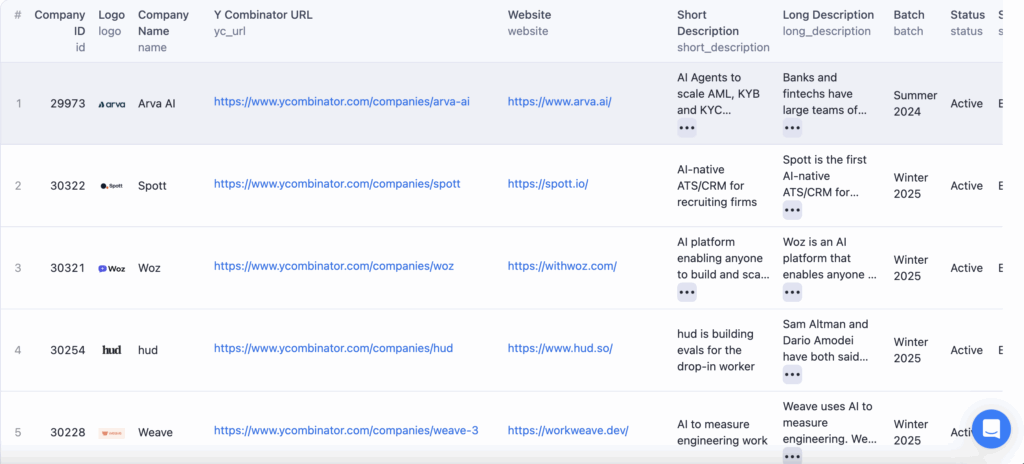The width and height of the screenshot is (1024, 464).
Task: Click the "AI-native ATS/CRM for recruiting firms" description
Action: [x=717, y=186]
